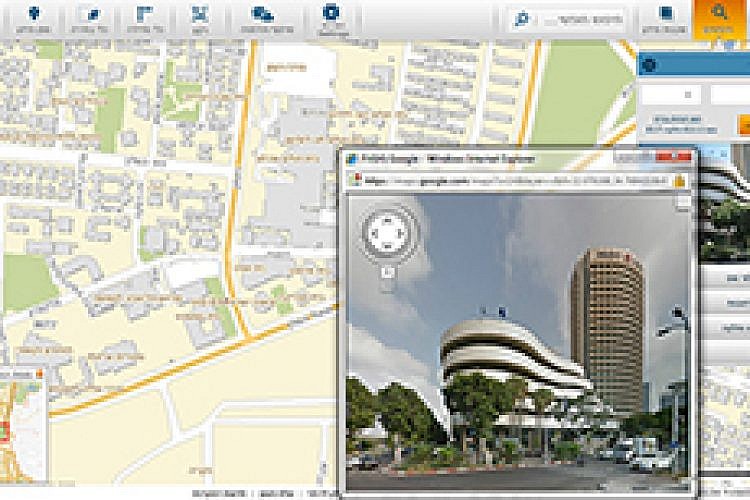Close the Street View popup browser window
Image resolution: width=750 pixels, height=500 pixels.
pos(674,156)
